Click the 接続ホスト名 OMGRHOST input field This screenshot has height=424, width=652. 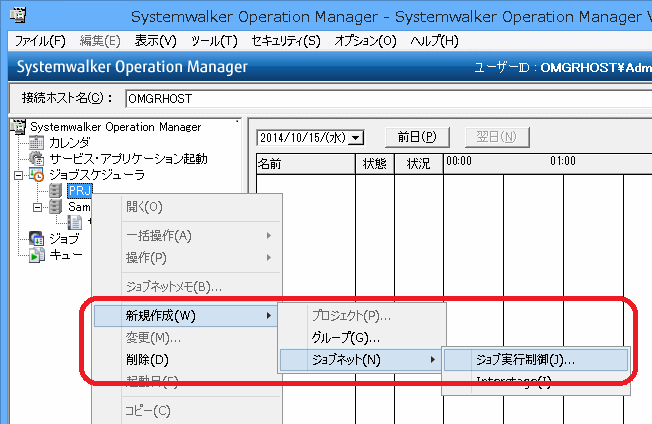389,99
